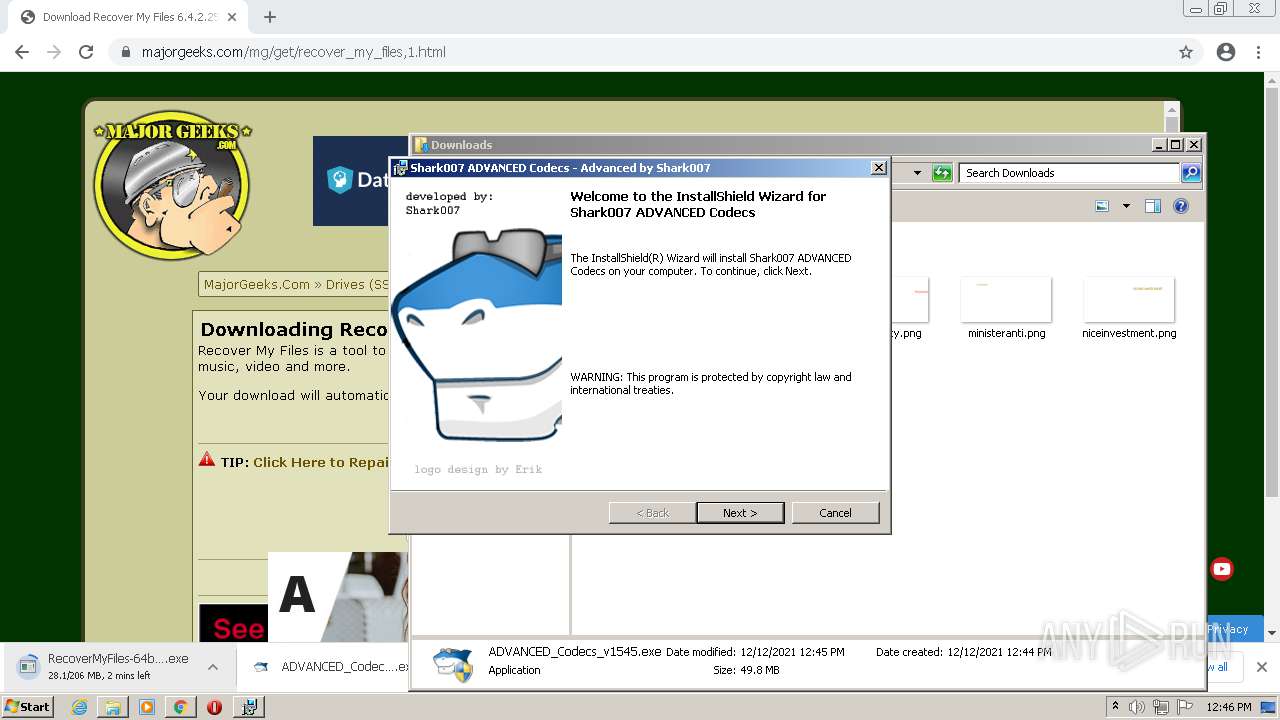Expand the address bar history dropdown in Downloads
Screen dimensions: 1280x720
pos(917,173)
